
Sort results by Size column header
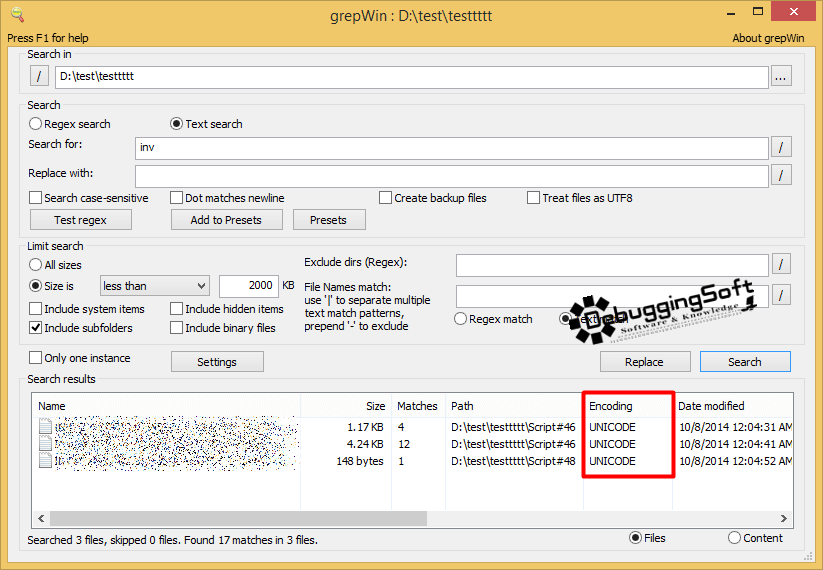[x=346, y=406]
